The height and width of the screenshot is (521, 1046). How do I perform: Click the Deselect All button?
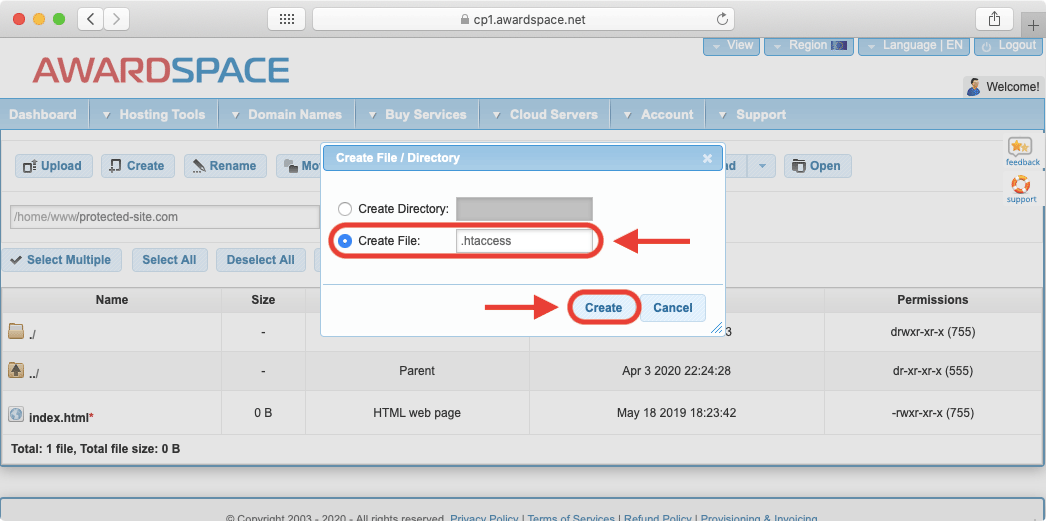pos(260,260)
